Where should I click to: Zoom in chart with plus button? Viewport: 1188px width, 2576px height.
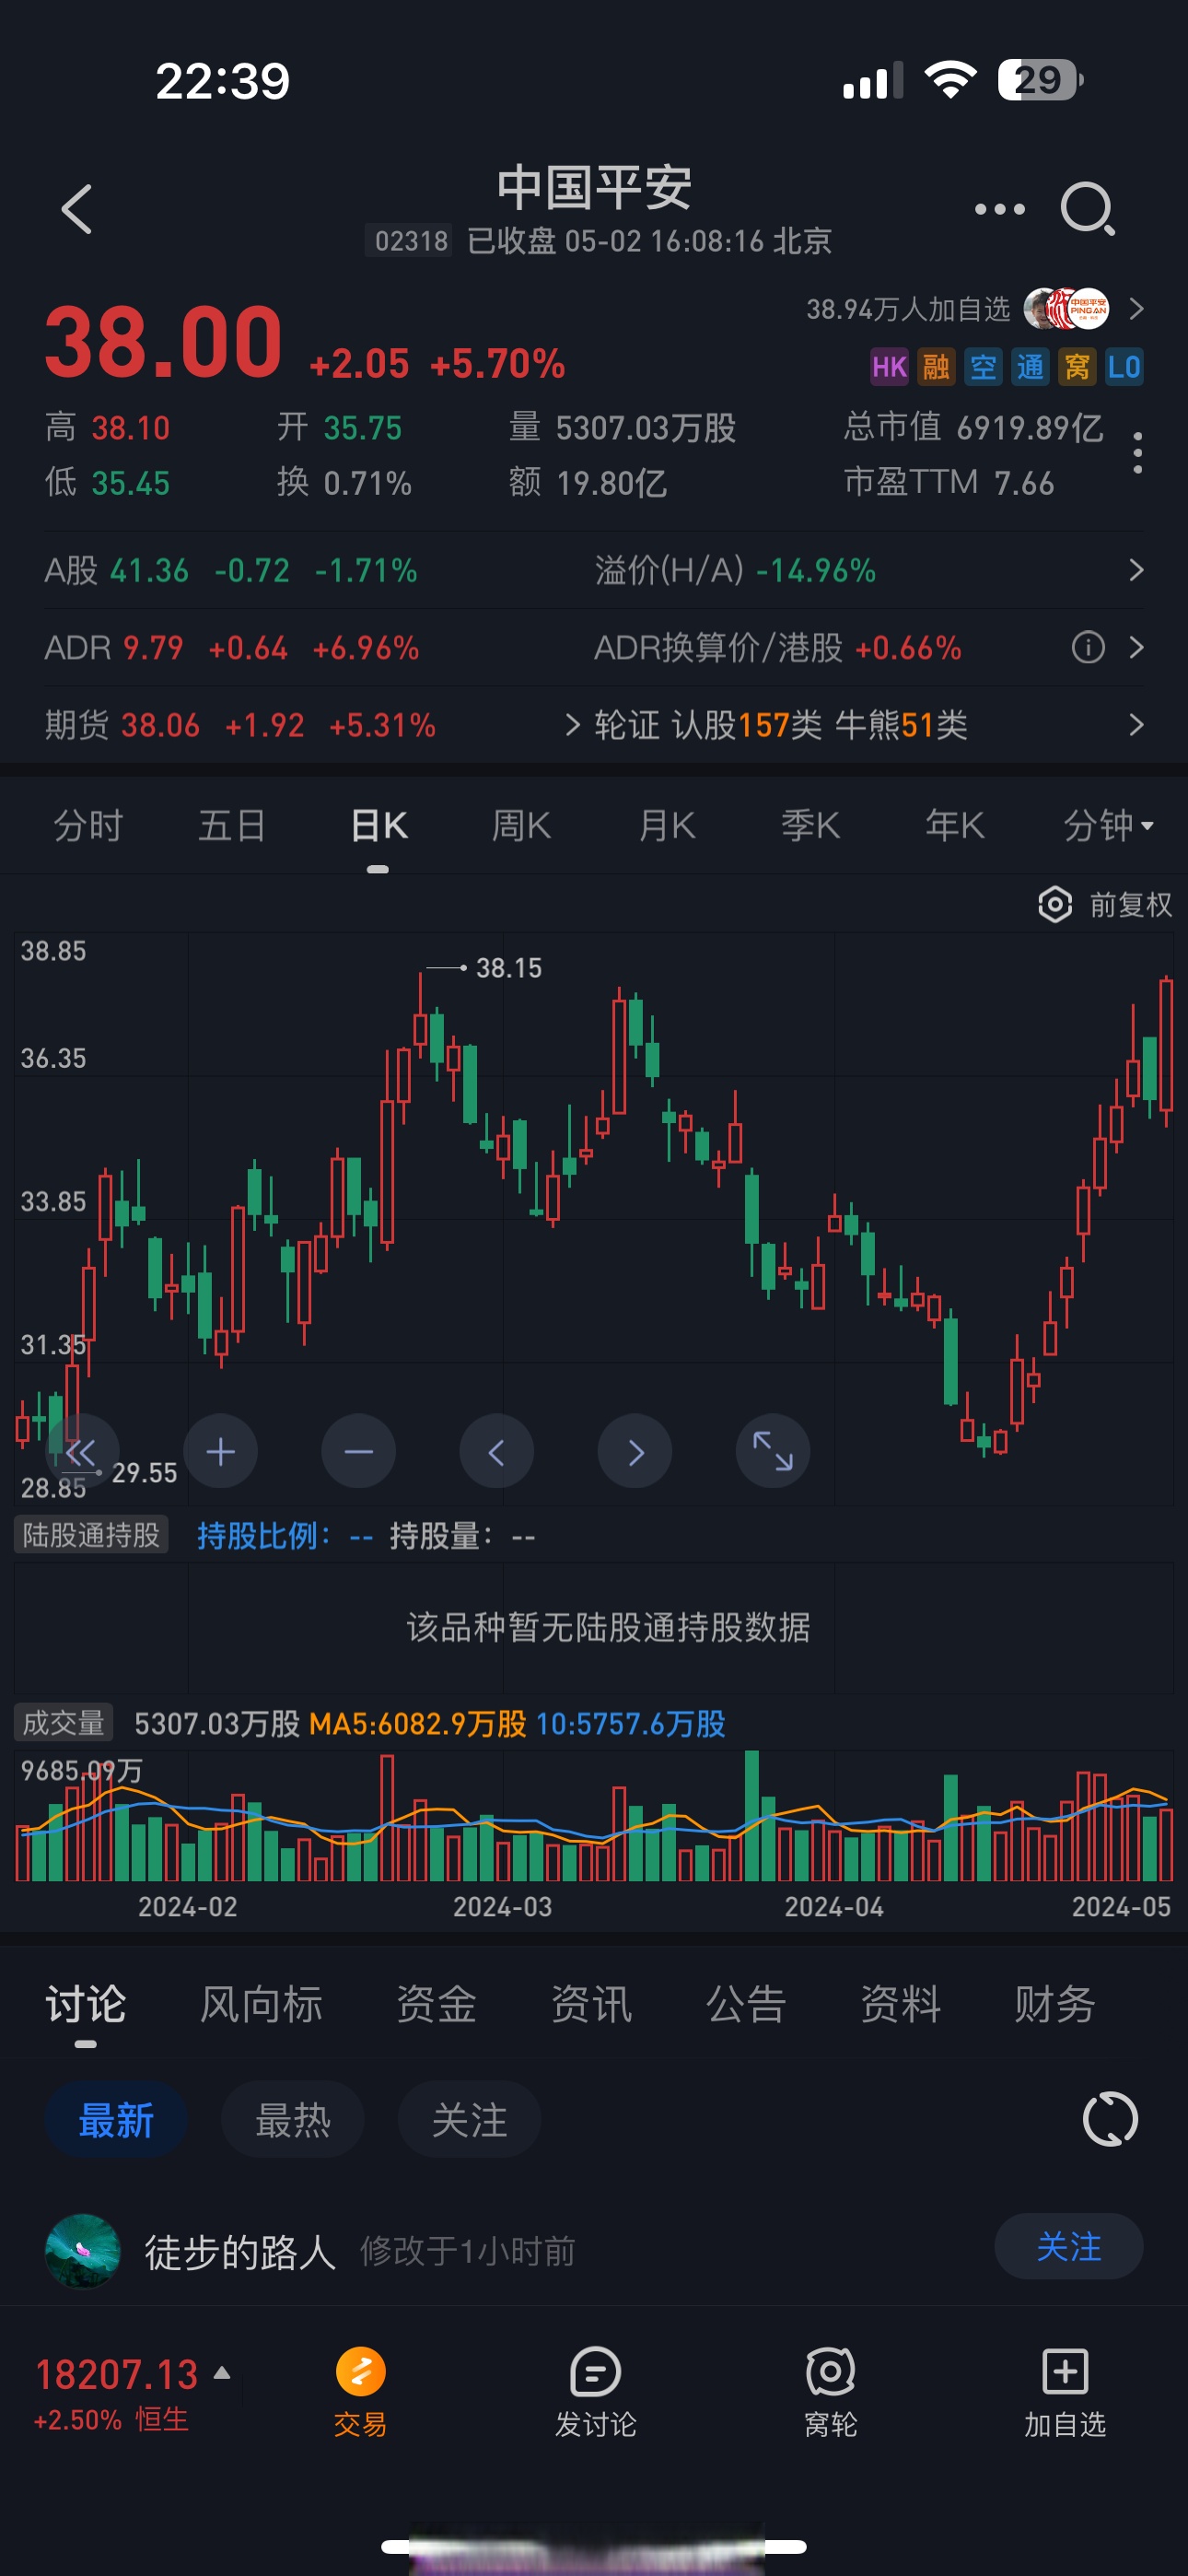220,1451
